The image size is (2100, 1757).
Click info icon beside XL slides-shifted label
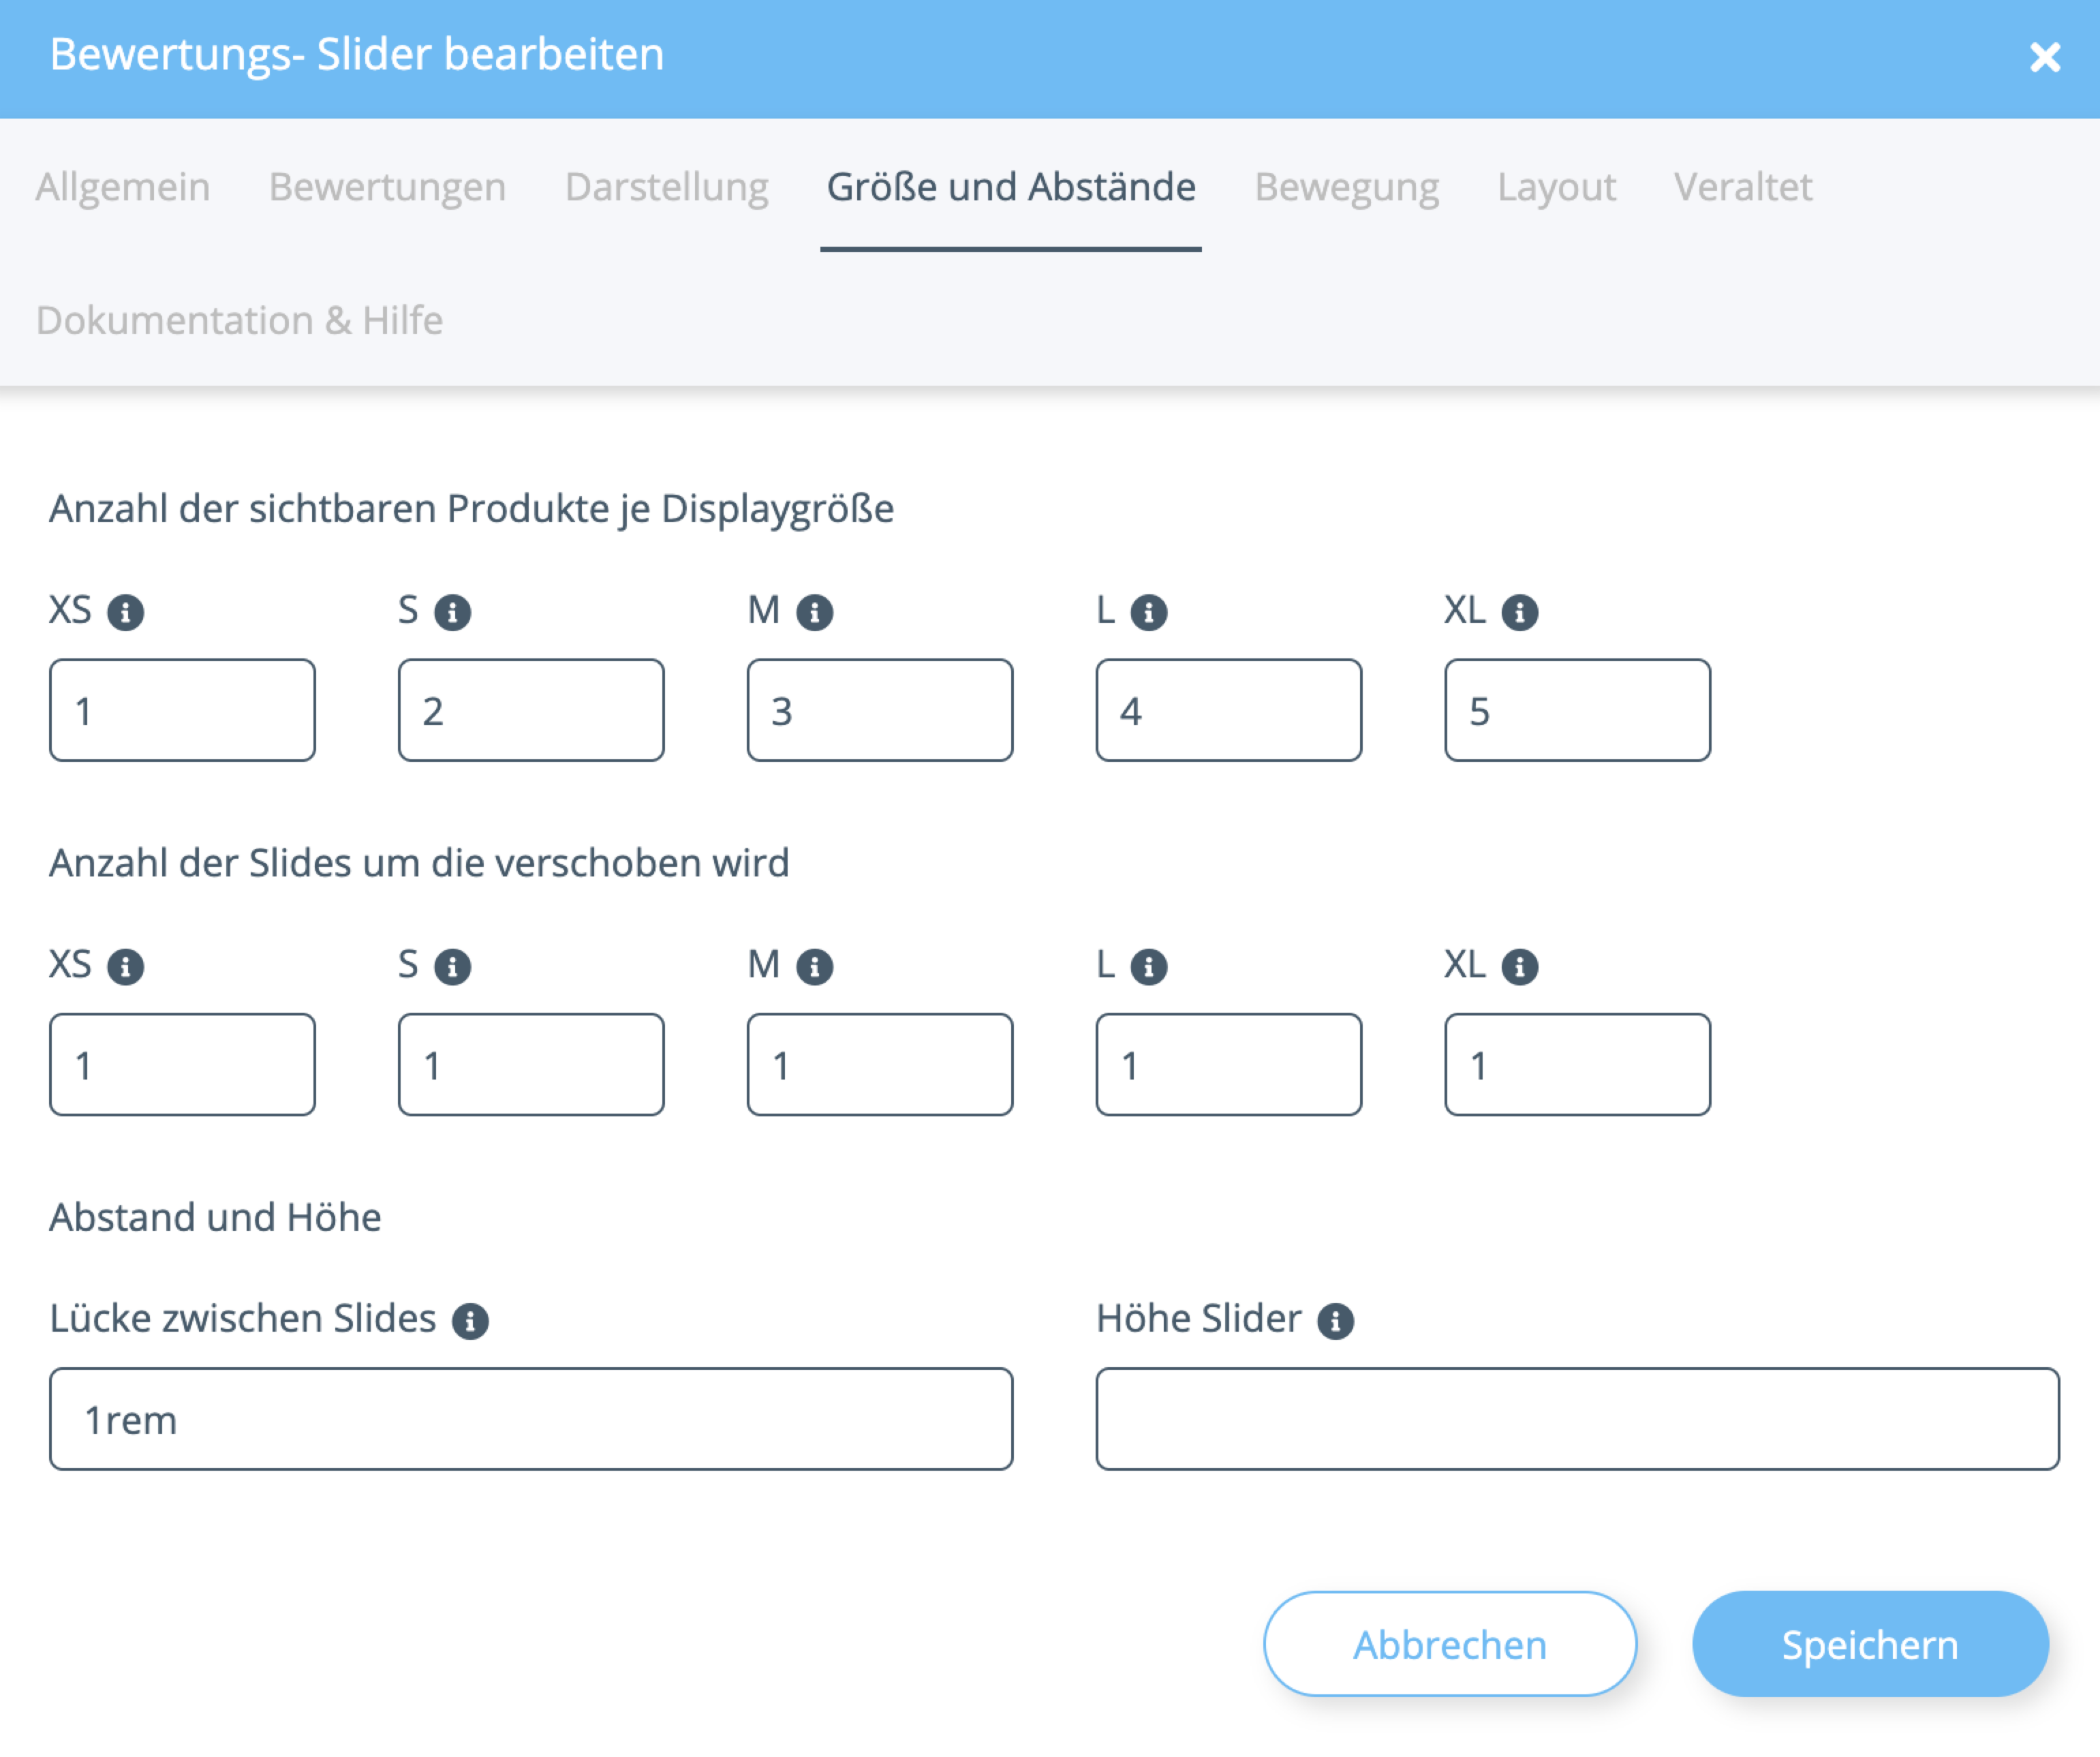click(x=1519, y=966)
